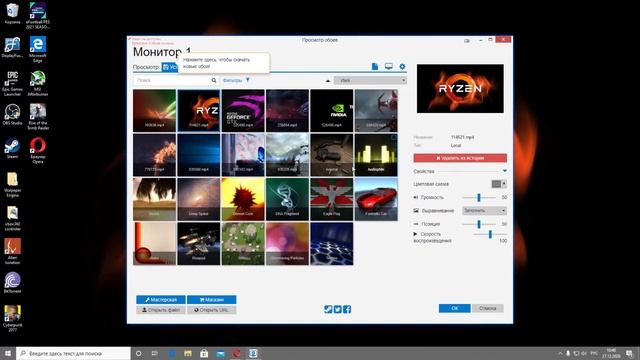Open Microsoft Store in taskbar
Screen dimensions: 640x360
coord(204,353)
